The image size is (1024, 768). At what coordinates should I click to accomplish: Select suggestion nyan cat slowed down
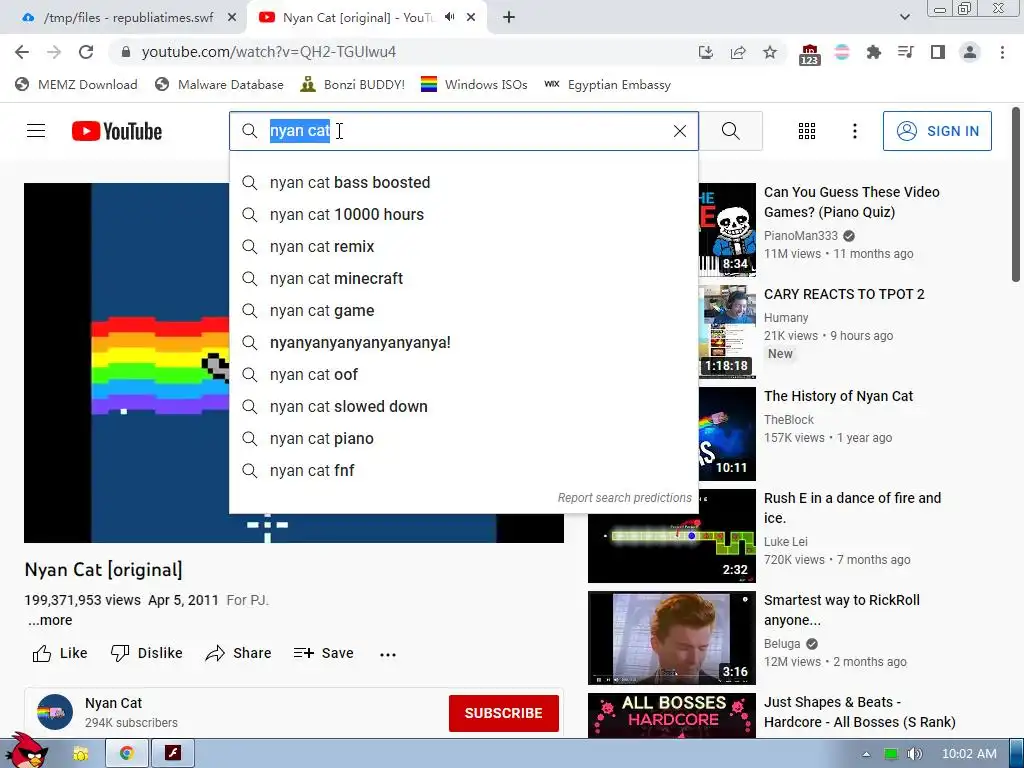tap(464, 406)
